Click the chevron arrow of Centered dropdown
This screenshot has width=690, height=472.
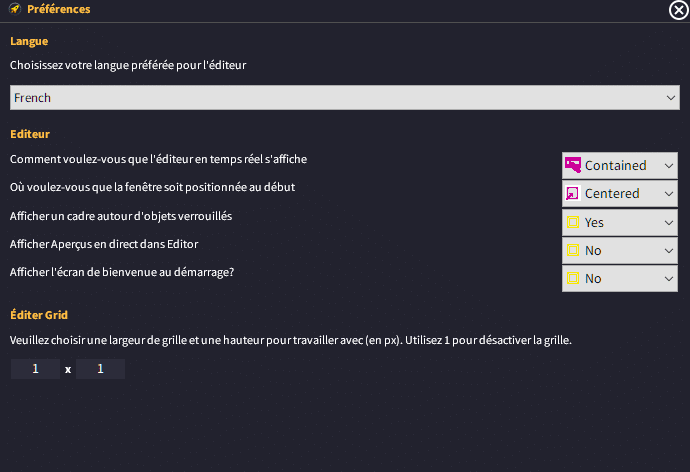click(669, 194)
